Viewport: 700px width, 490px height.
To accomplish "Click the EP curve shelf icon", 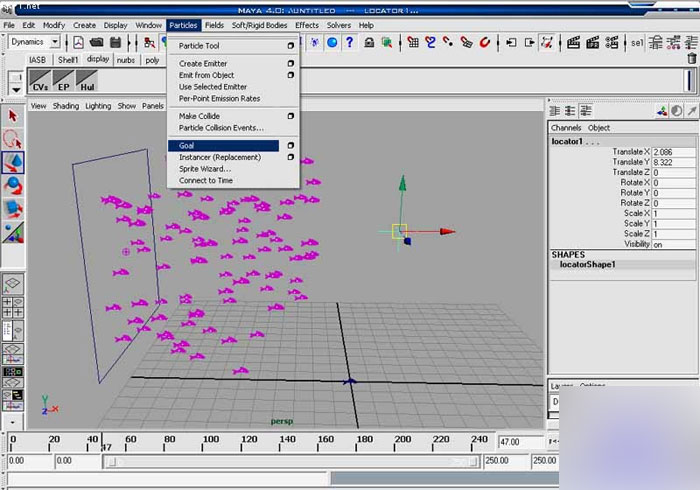I will (x=63, y=82).
